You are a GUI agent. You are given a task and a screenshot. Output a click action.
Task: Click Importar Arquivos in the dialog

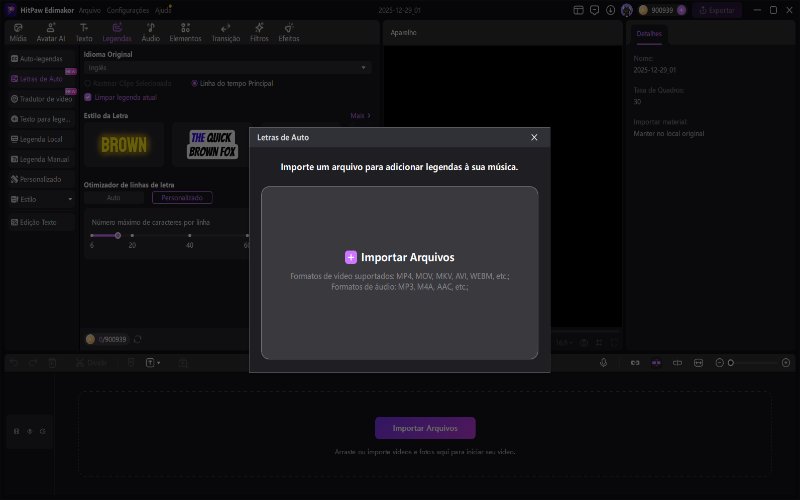pos(399,257)
